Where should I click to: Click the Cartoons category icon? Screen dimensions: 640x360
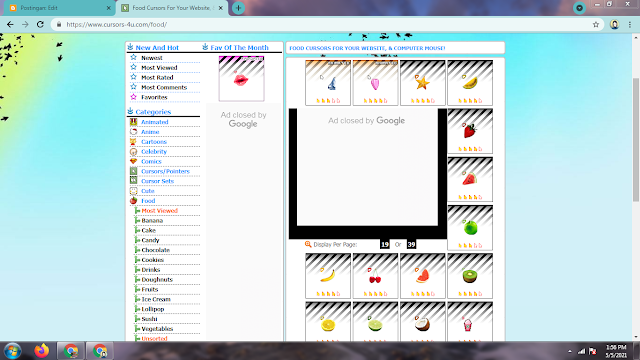(133, 141)
